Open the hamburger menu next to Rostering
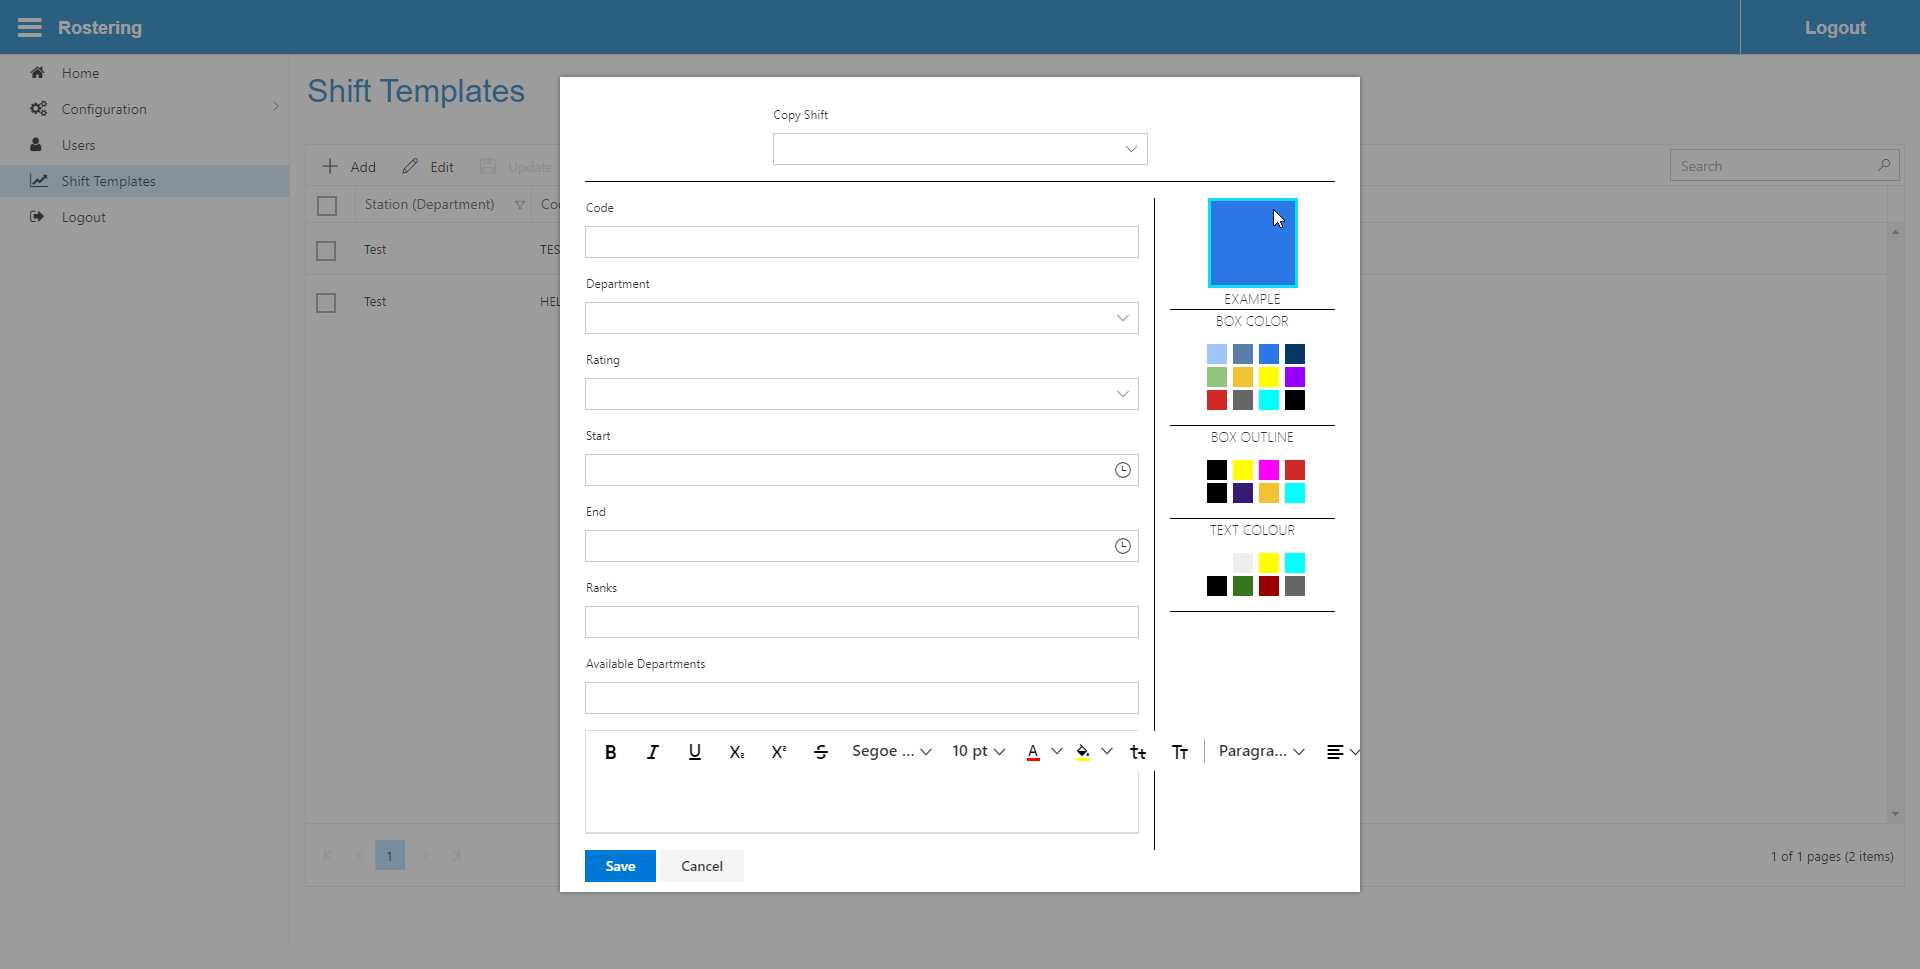This screenshot has height=969, width=1920. coord(30,28)
